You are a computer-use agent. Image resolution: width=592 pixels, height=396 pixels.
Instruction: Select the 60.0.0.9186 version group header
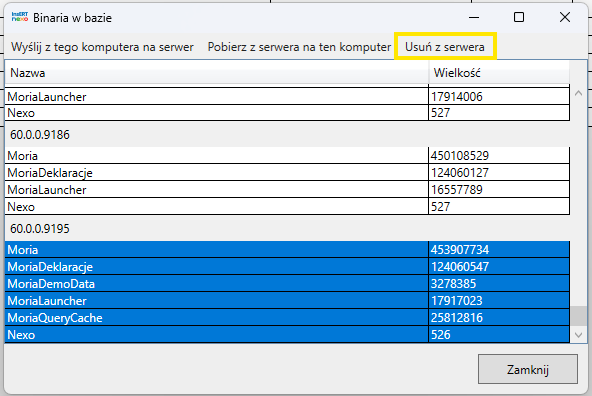[x=287, y=134]
